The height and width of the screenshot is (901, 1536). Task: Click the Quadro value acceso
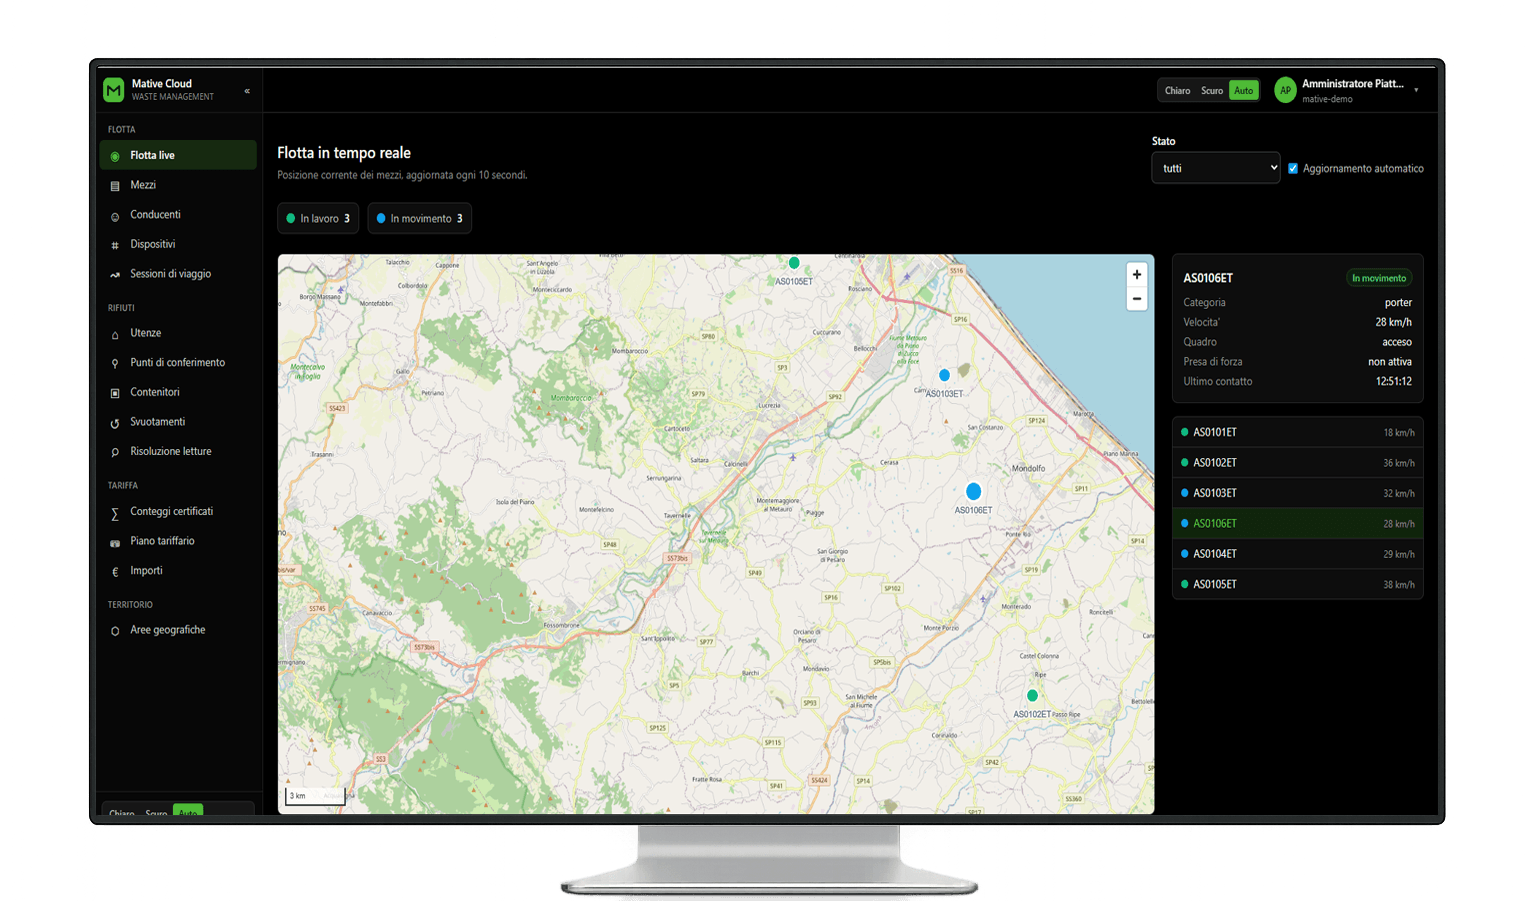pyautogui.click(x=1397, y=342)
